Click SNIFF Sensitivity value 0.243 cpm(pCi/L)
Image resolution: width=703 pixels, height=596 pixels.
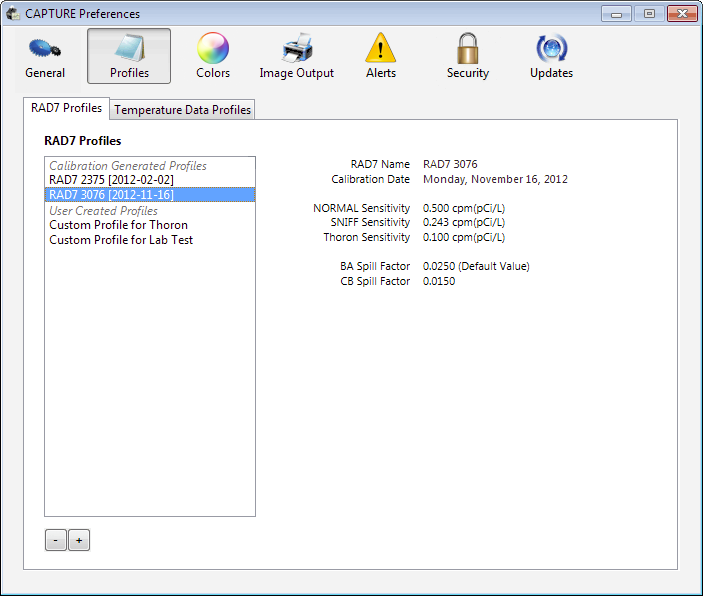[464, 222]
